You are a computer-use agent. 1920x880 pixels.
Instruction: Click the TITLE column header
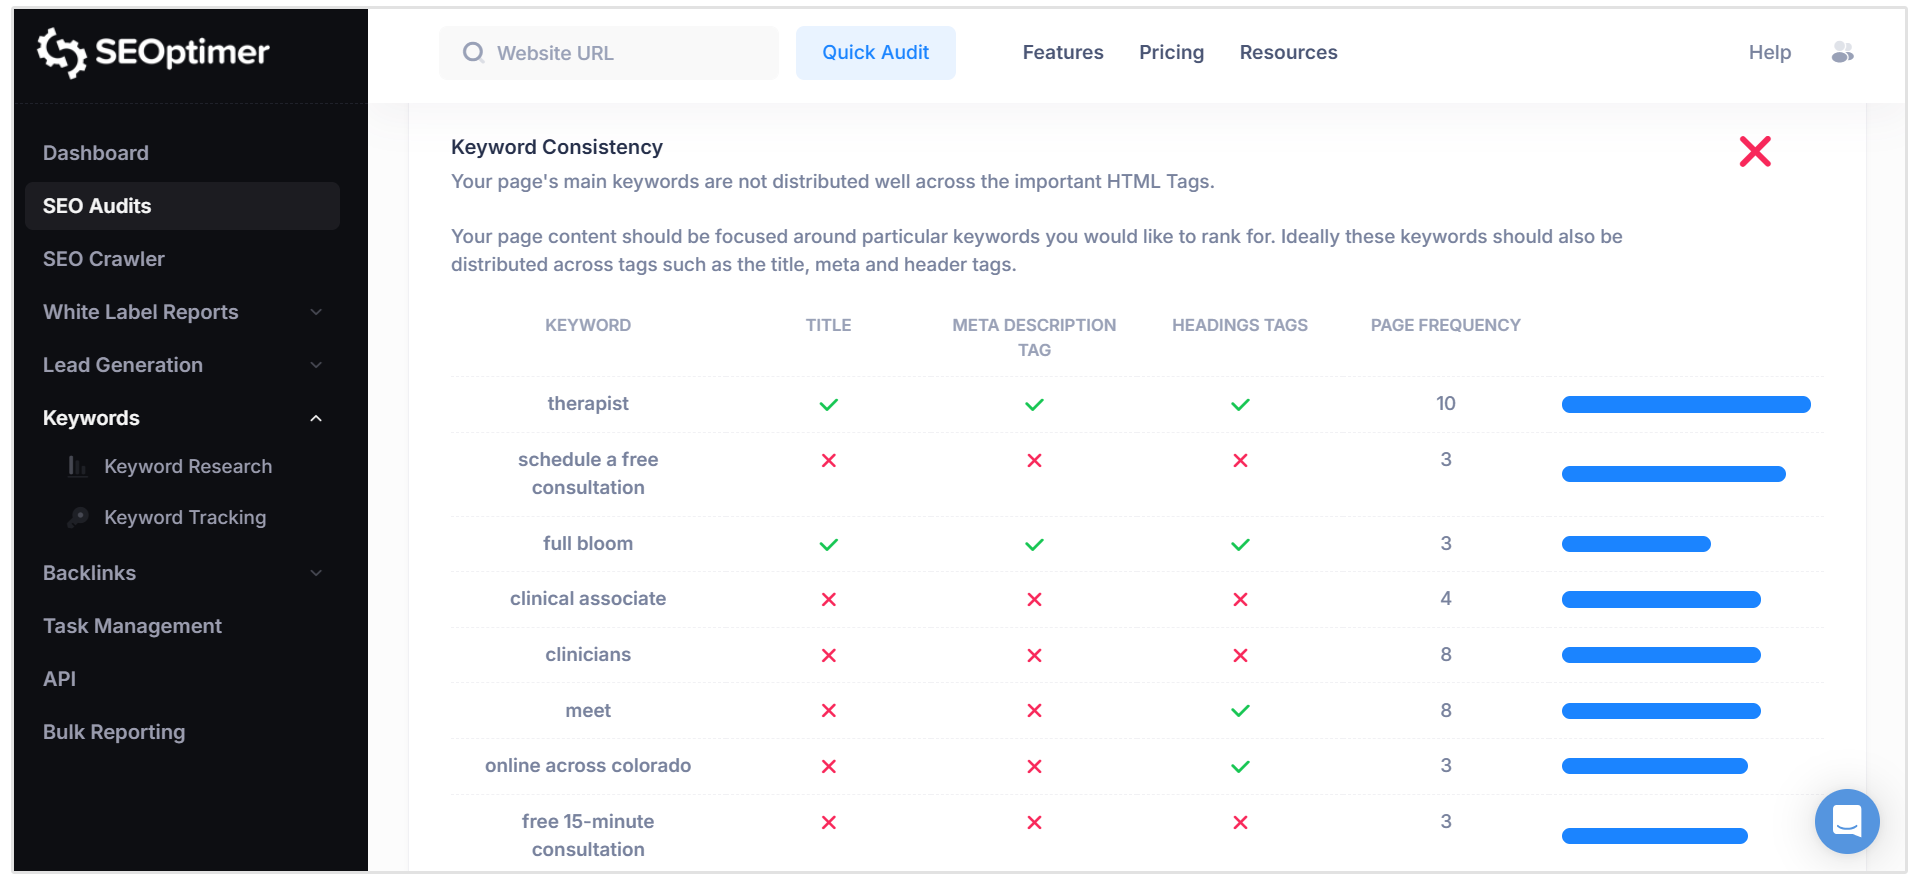(829, 325)
